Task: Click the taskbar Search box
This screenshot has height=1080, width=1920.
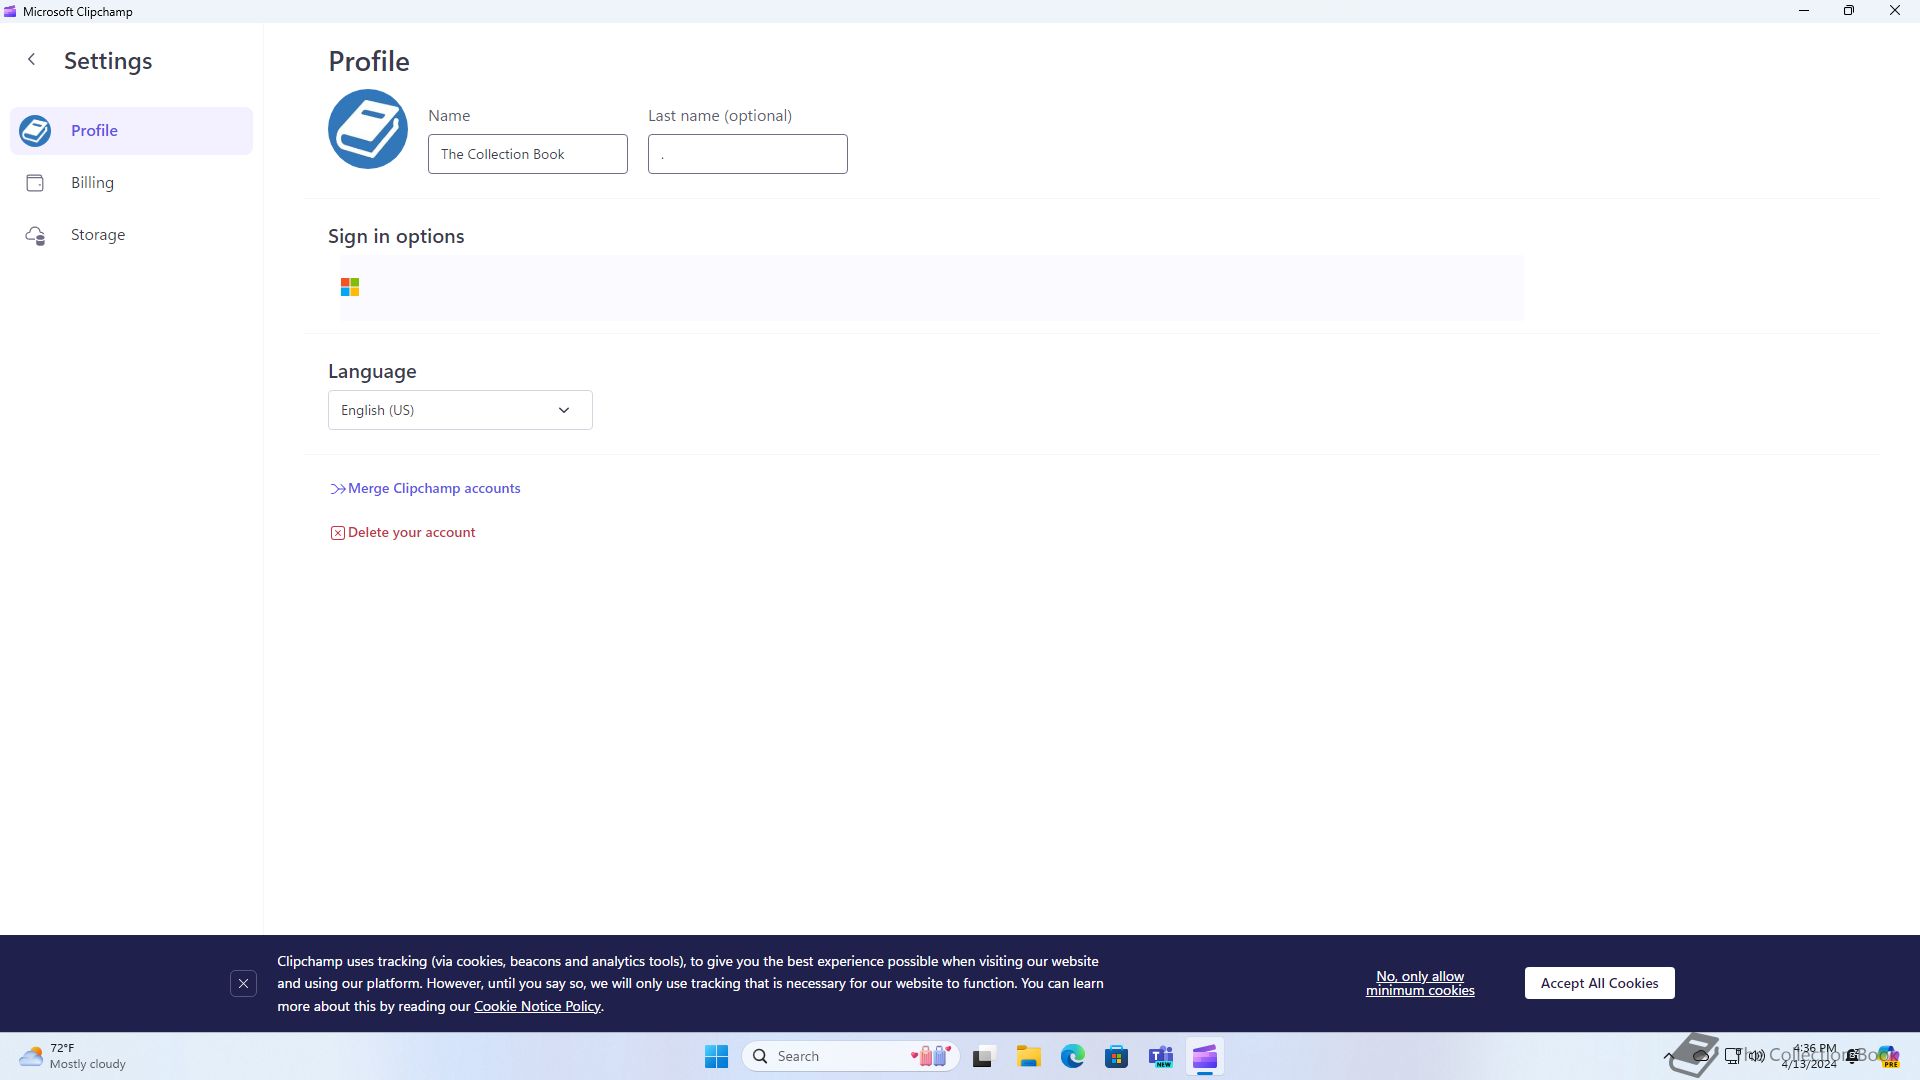Action: tap(851, 1056)
